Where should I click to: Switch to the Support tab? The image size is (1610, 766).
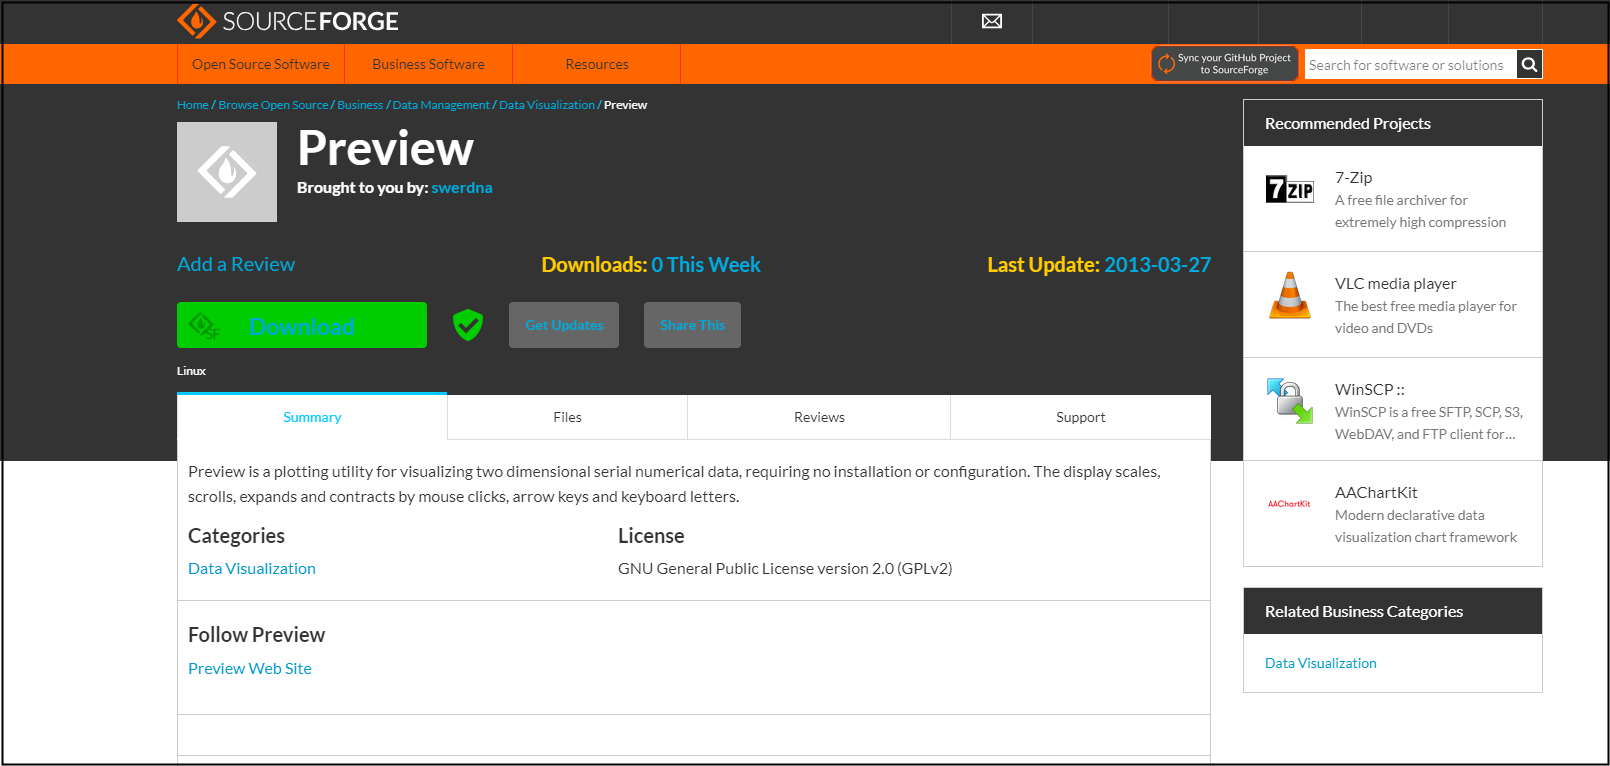pyautogui.click(x=1081, y=417)
